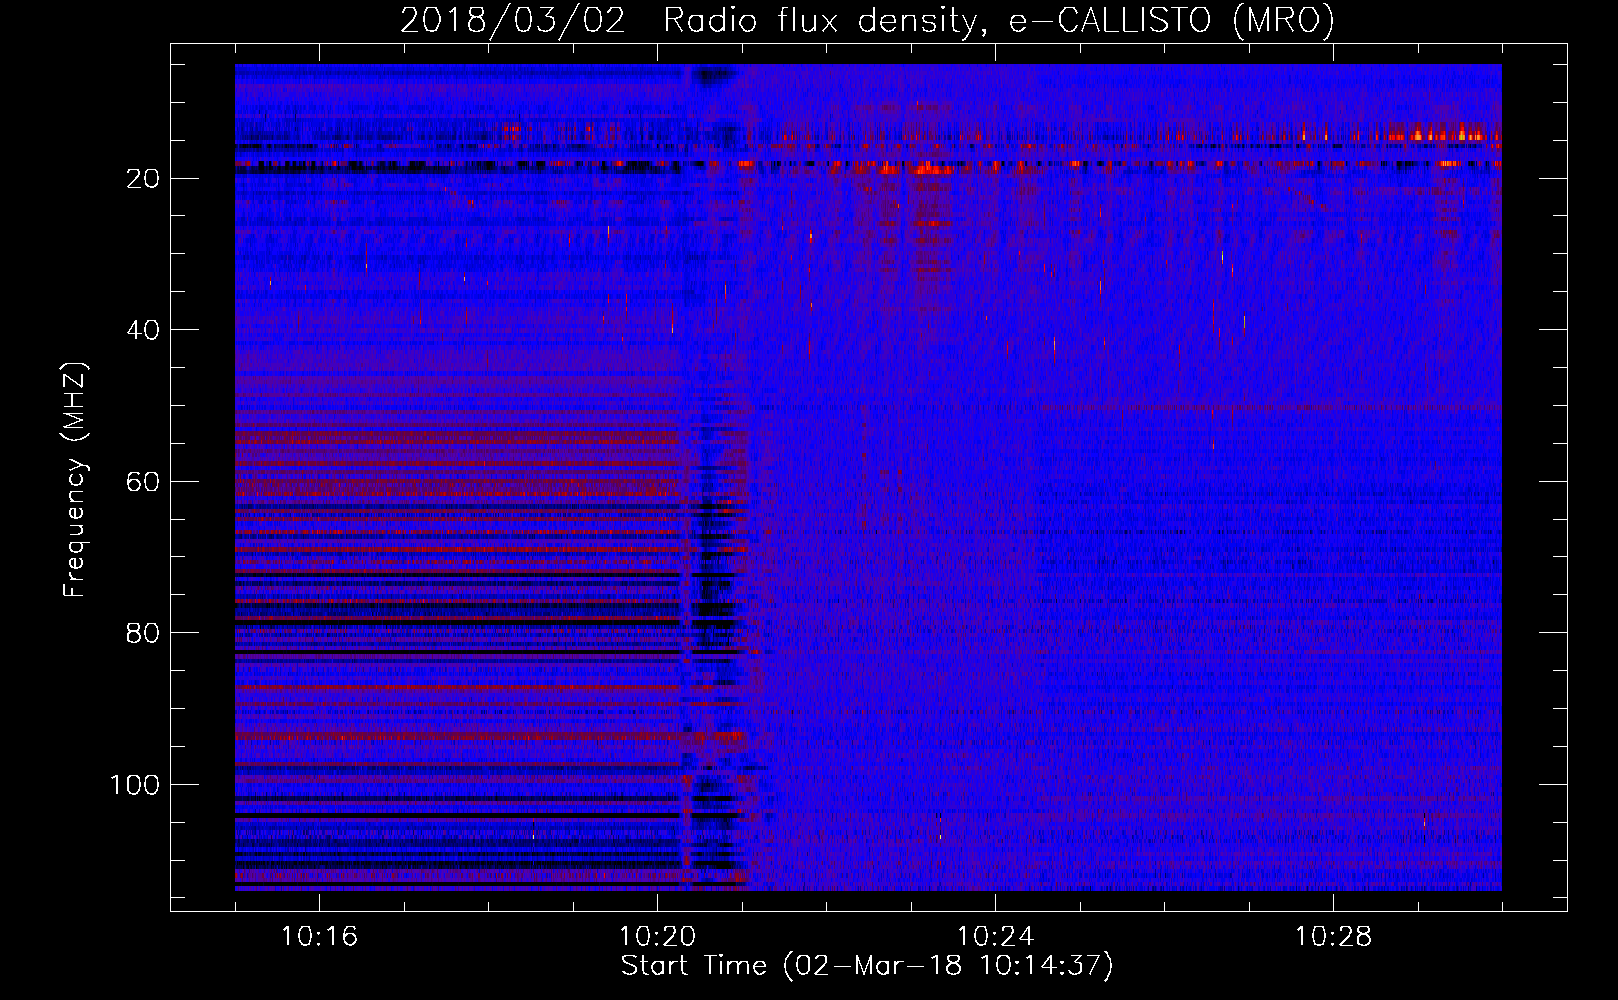Click the '10:24' time tick label
Screen dimensions: 1618x1000
point(995,937)
